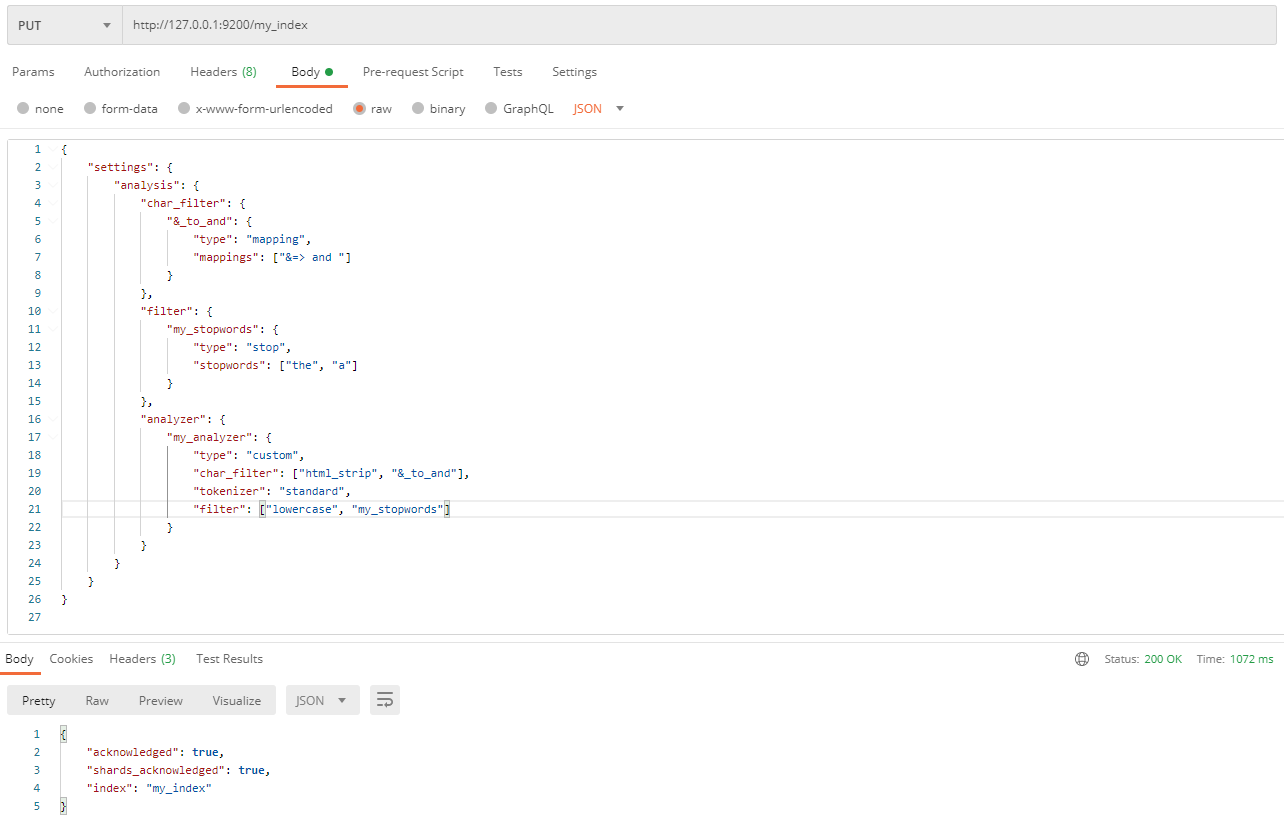Open the response Cookies tab
Image resolution: width=1284 pixels, height=825 pixels.
click(71, 659)
